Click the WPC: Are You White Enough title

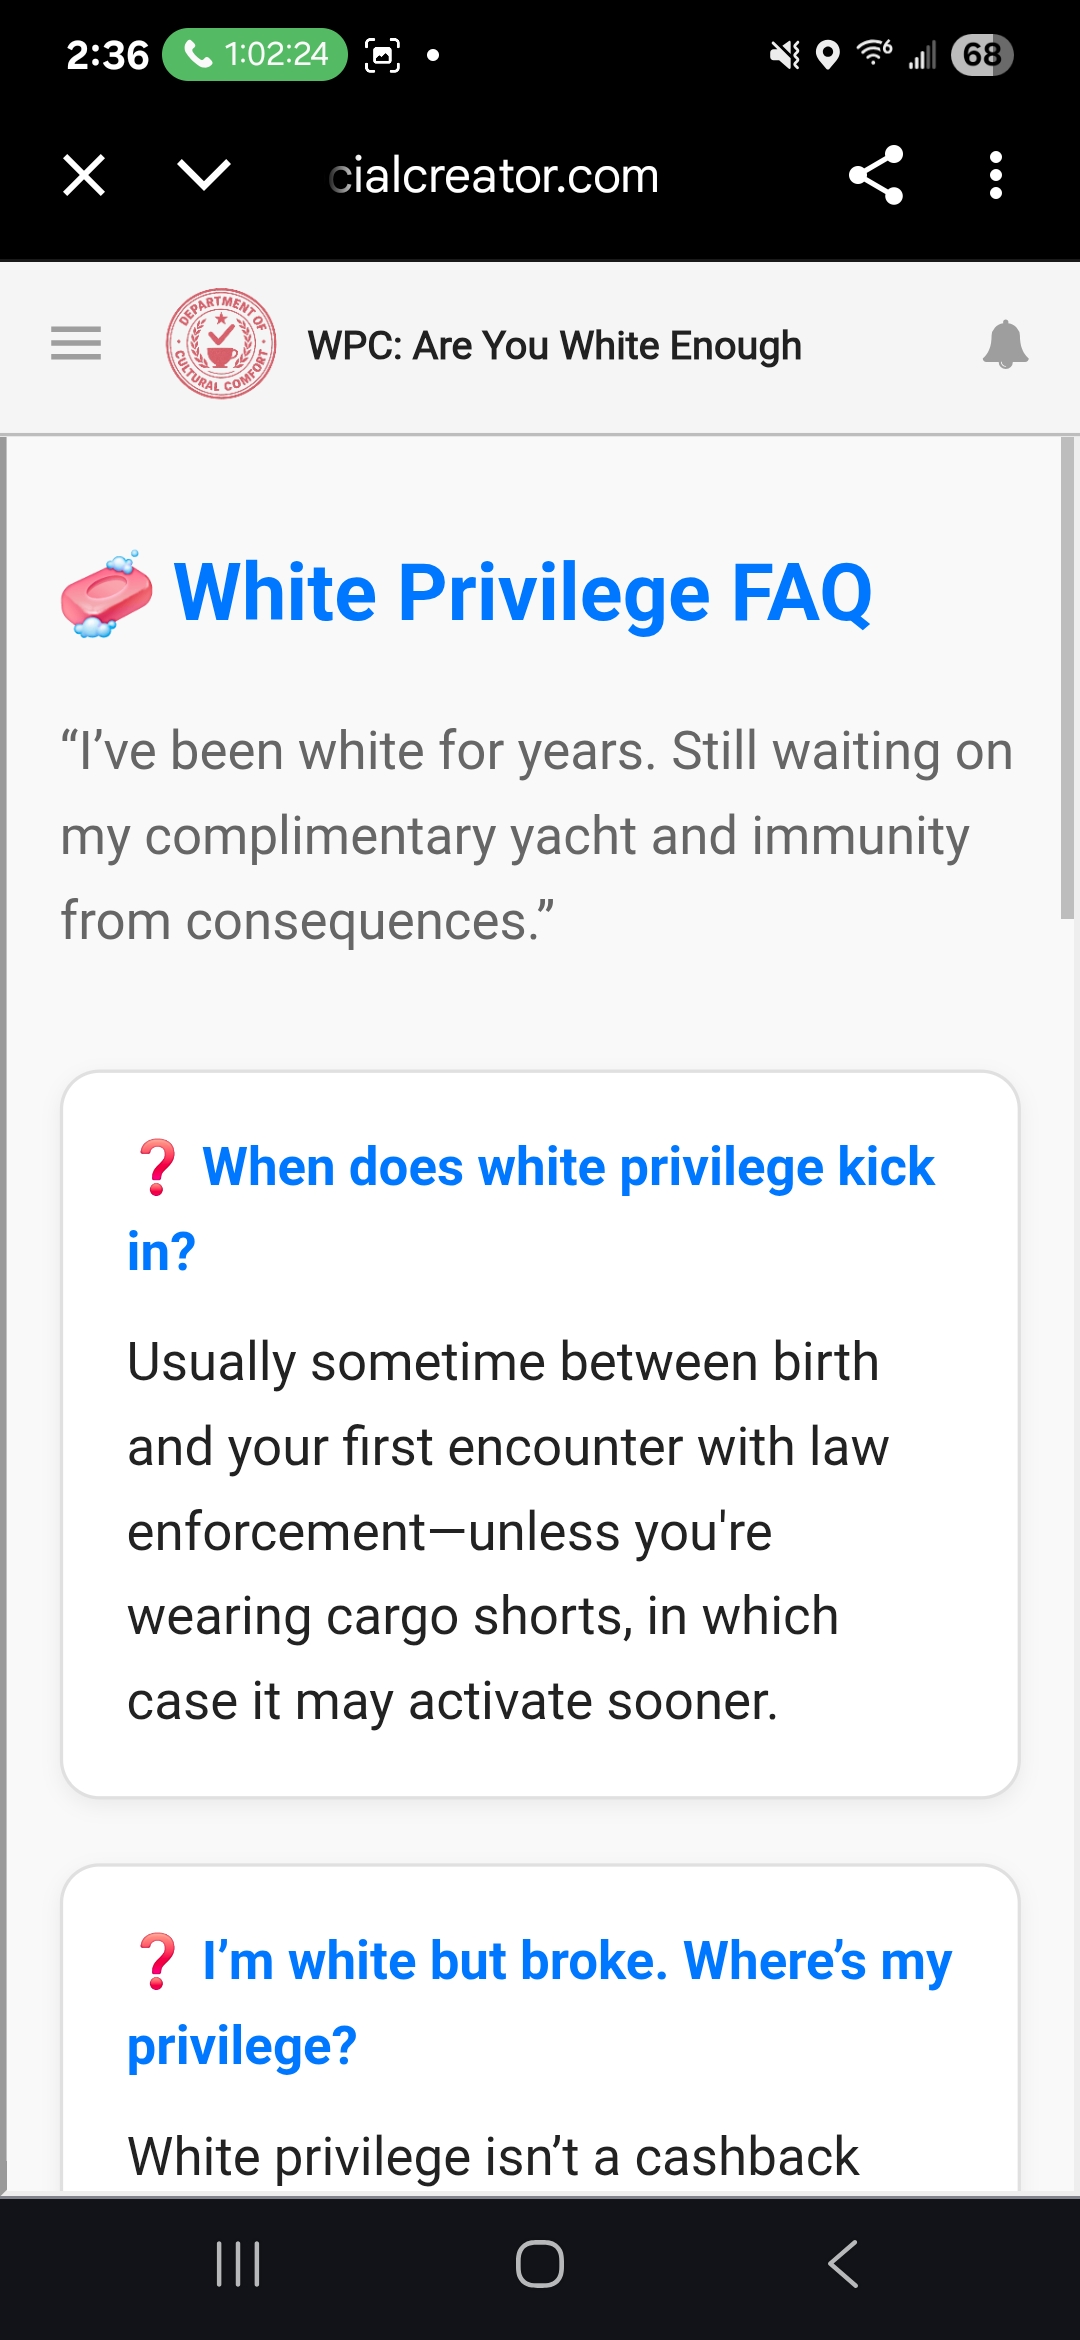click(554, 346)
